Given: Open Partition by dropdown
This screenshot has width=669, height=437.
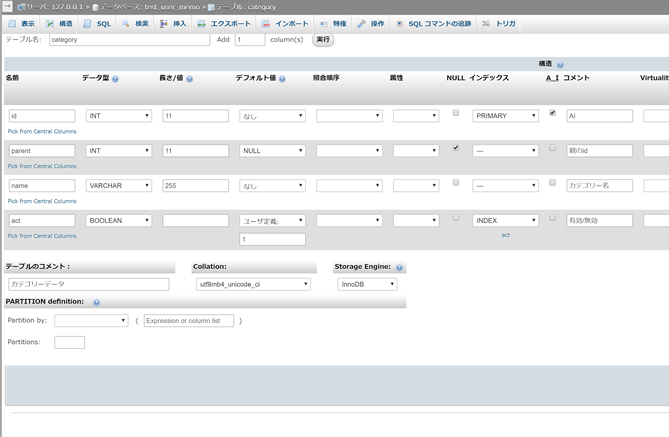Looking at the screenshot, I should click(91, 320).
